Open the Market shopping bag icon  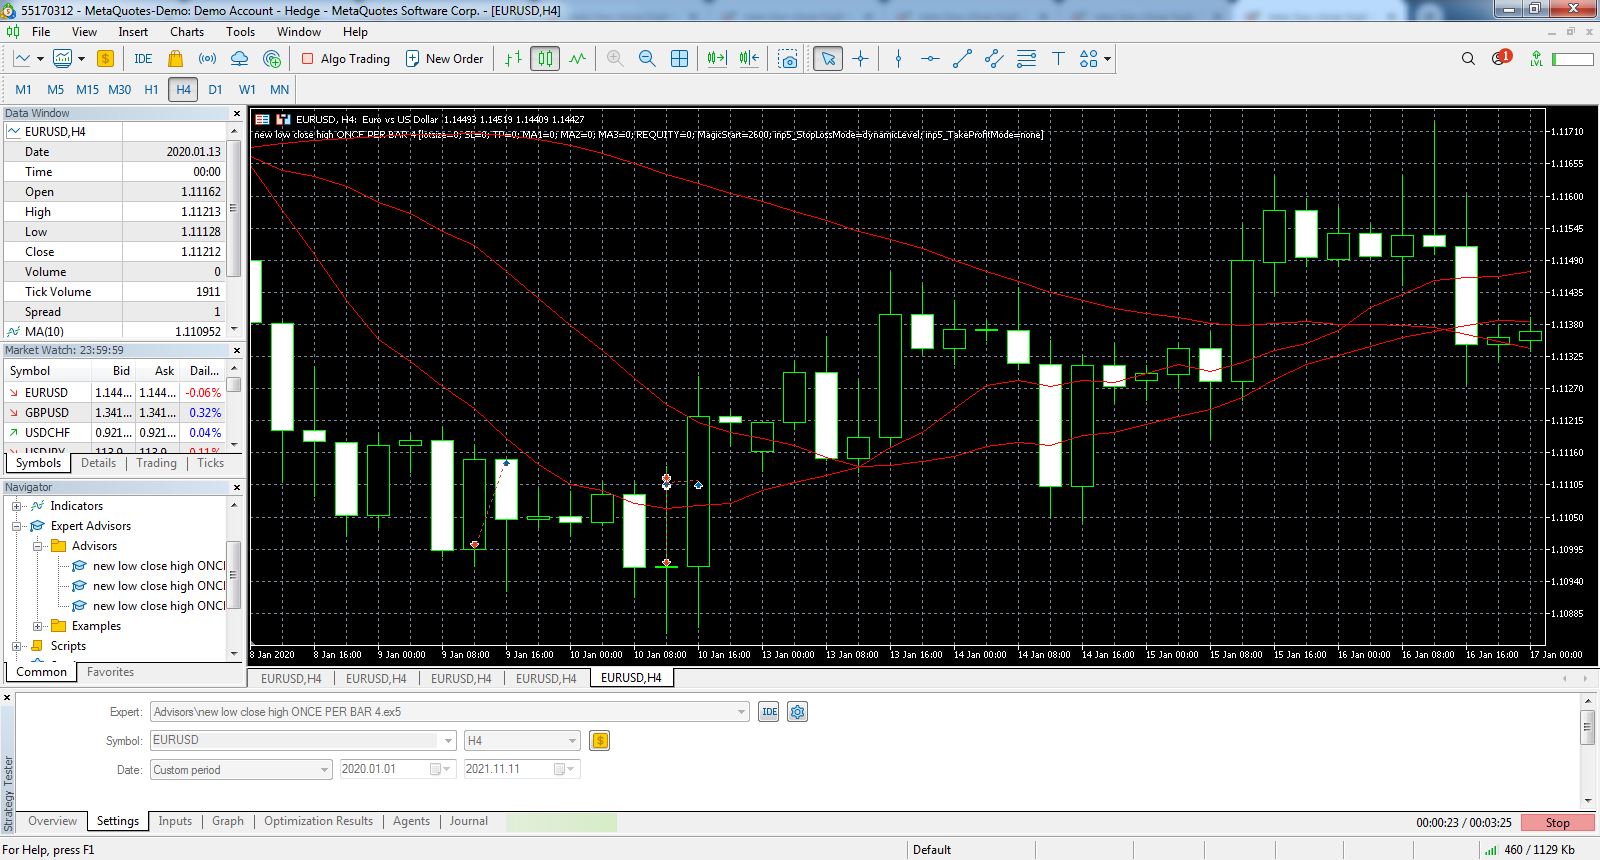tap(176, 59)
